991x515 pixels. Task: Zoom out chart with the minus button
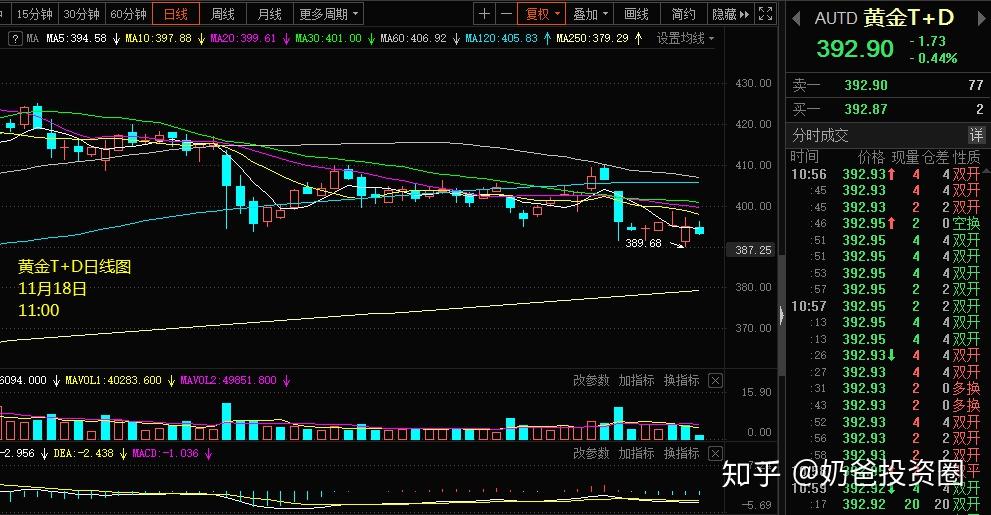[x=506, y=14]
